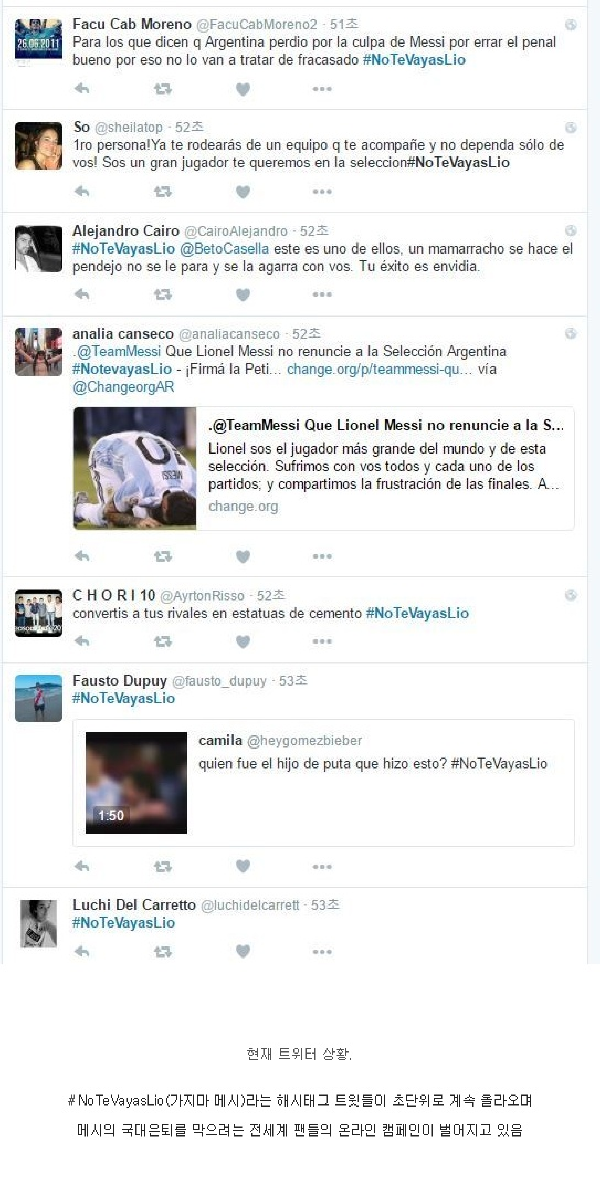
Task: Open more options on So's tweet
Action: [x=323, y=192]
